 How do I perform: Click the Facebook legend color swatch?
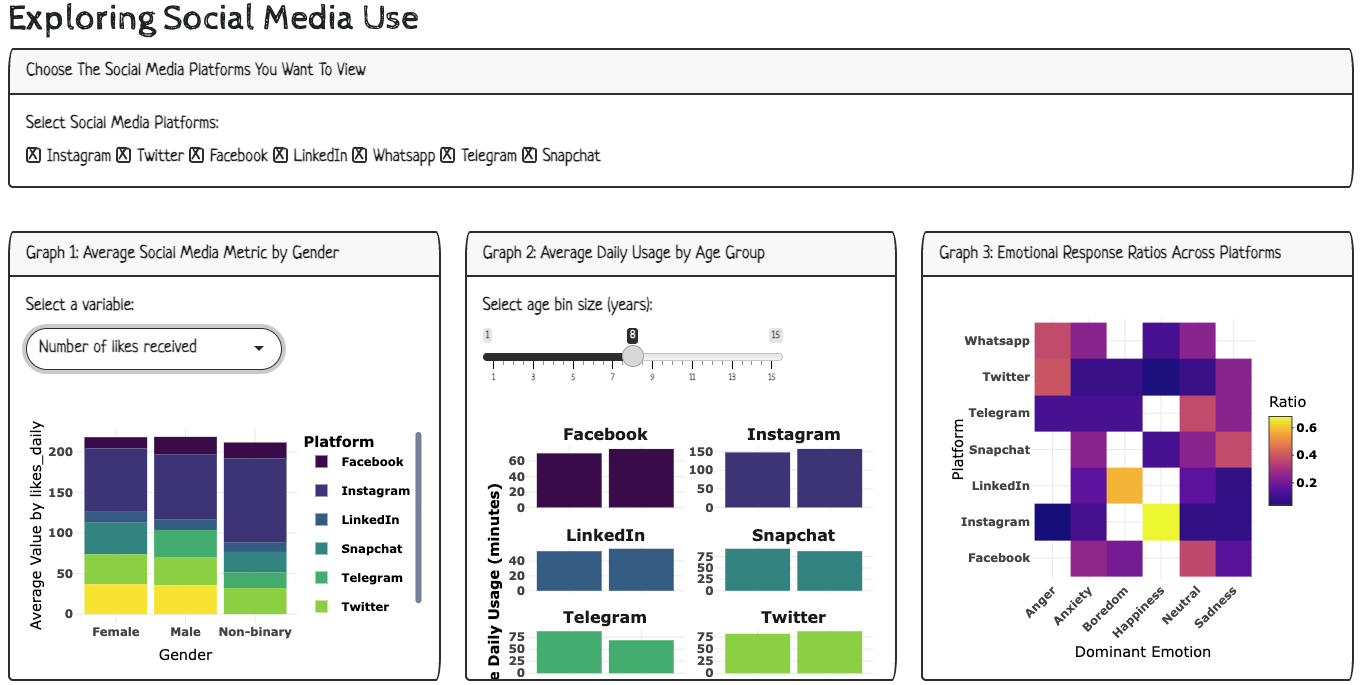point(322,462)
